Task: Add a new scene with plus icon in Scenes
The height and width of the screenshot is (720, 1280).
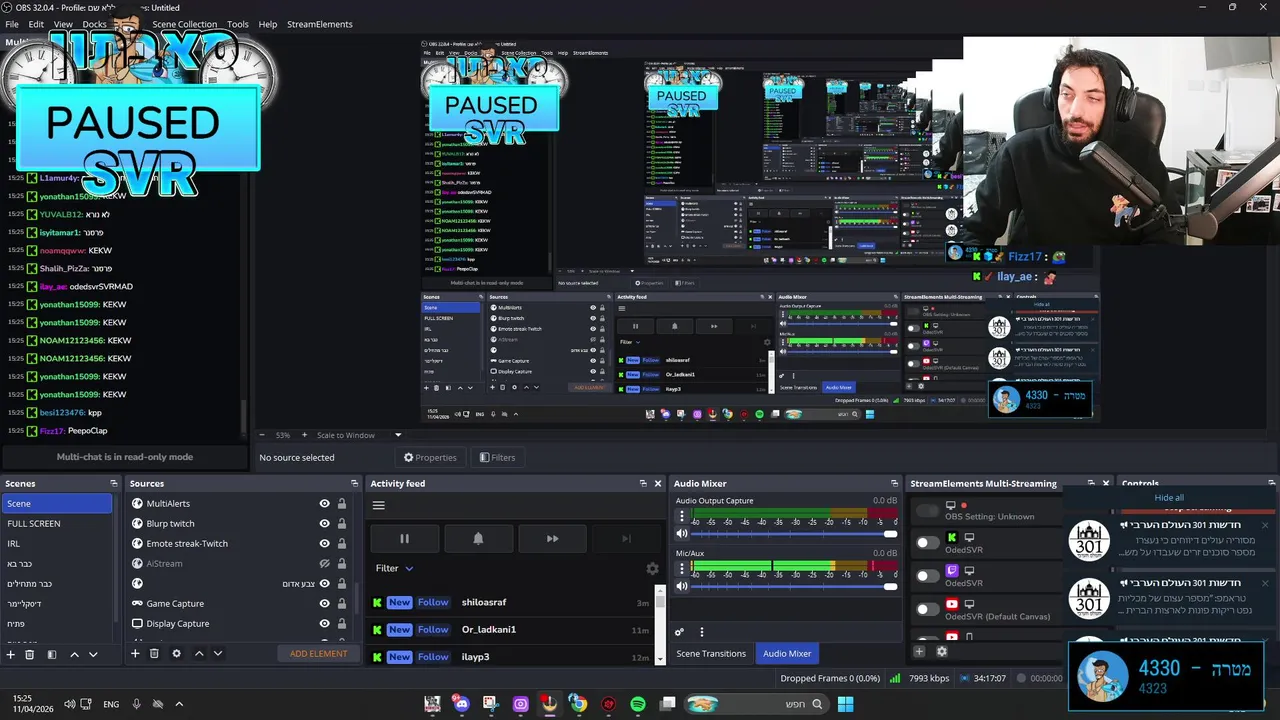Action: tap(11, 654)
